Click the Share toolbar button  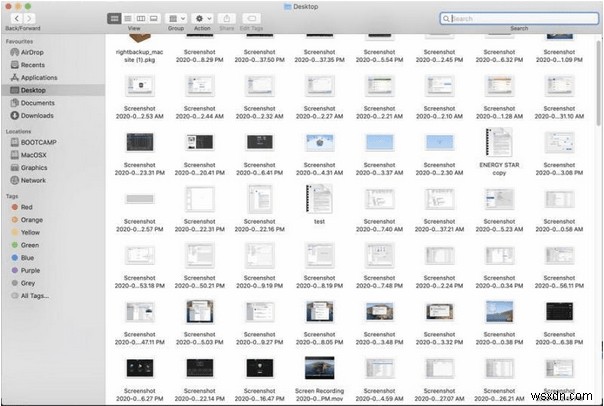click(x=226, y=18)
